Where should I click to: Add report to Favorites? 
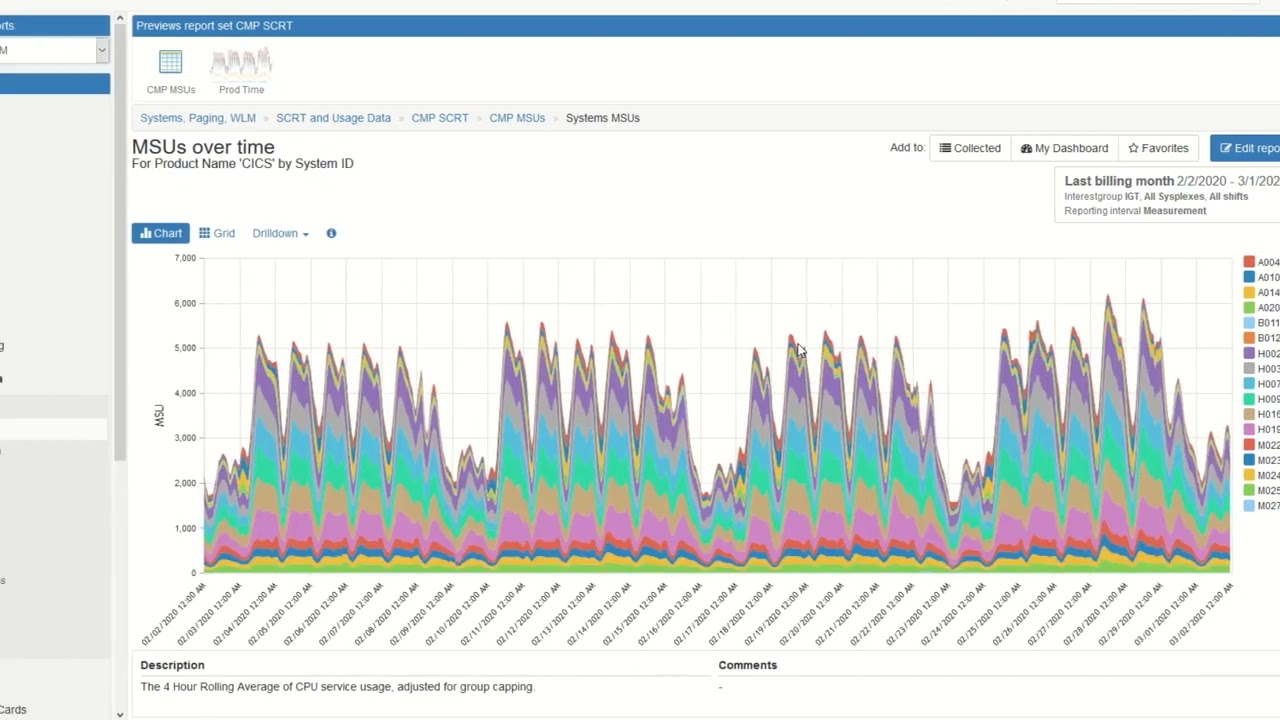tap(1158, 148)
